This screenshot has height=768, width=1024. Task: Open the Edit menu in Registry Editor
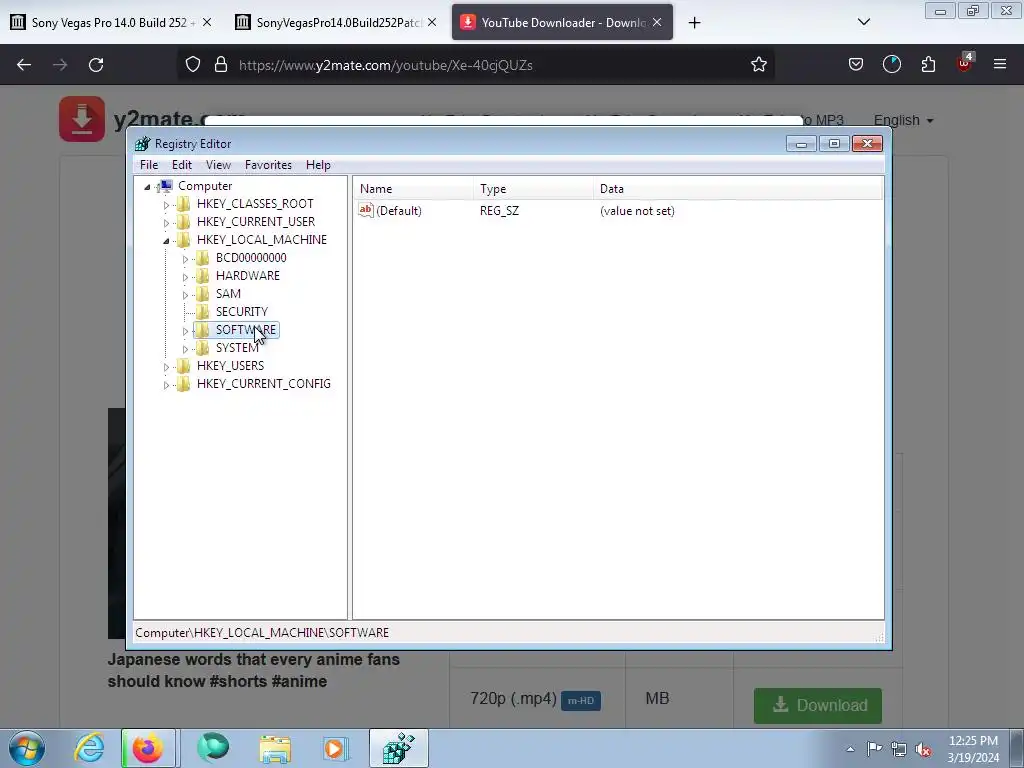click(182, 165)
